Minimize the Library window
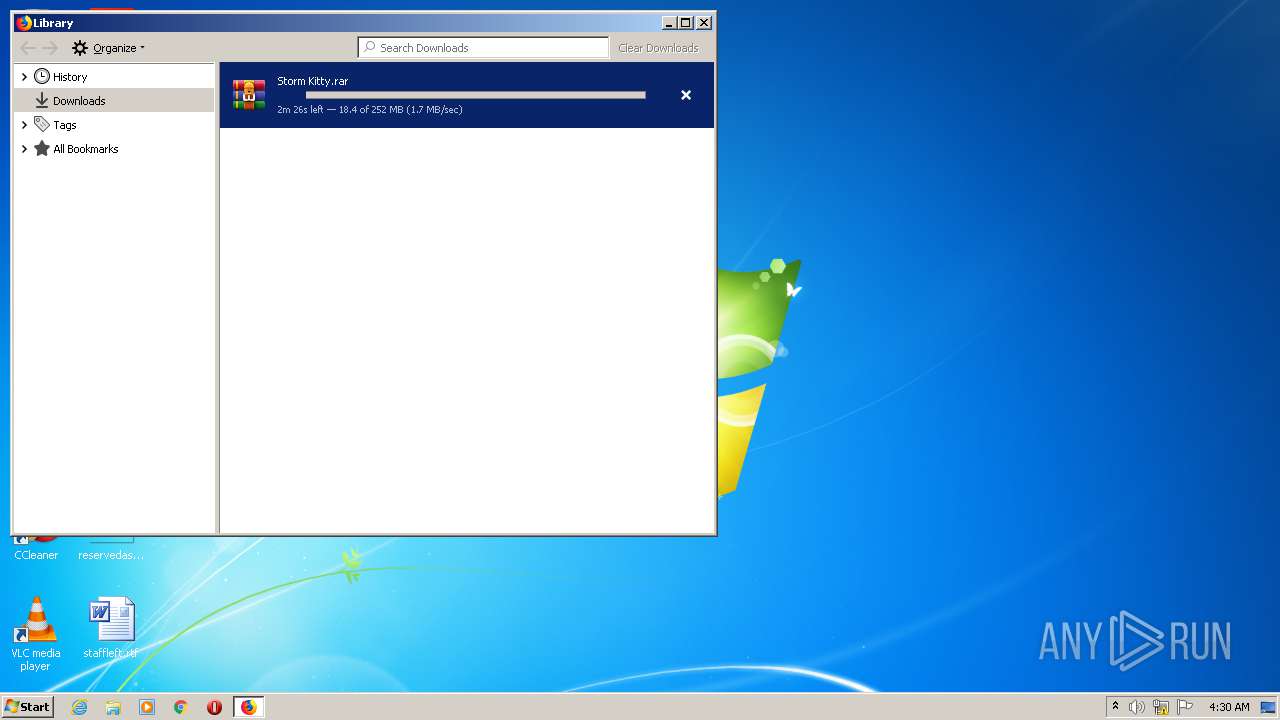This screenshot has width=1280, height=720. point(668,22)
